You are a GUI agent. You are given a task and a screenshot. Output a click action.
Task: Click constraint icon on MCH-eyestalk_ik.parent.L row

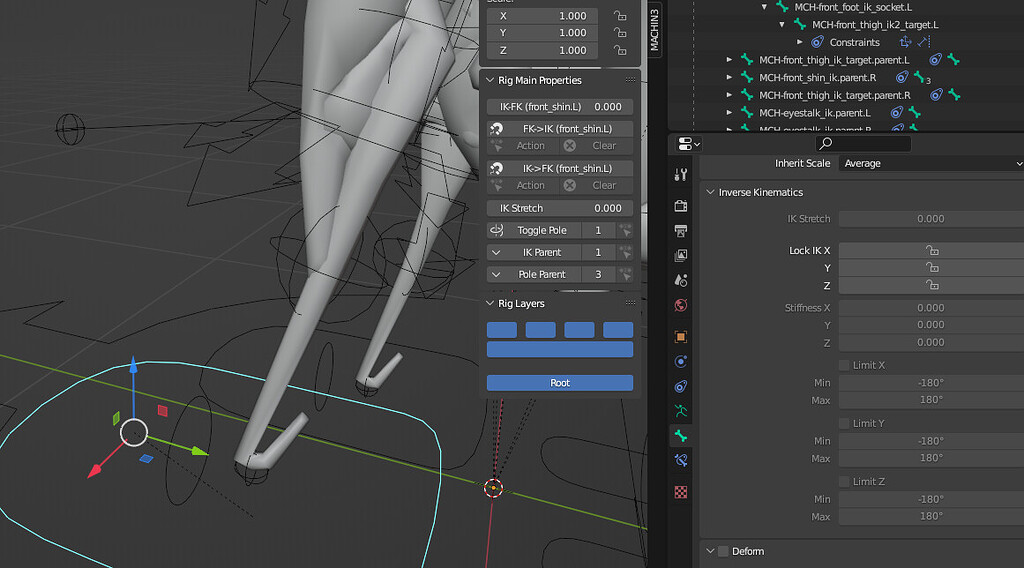tap(897, 112)
